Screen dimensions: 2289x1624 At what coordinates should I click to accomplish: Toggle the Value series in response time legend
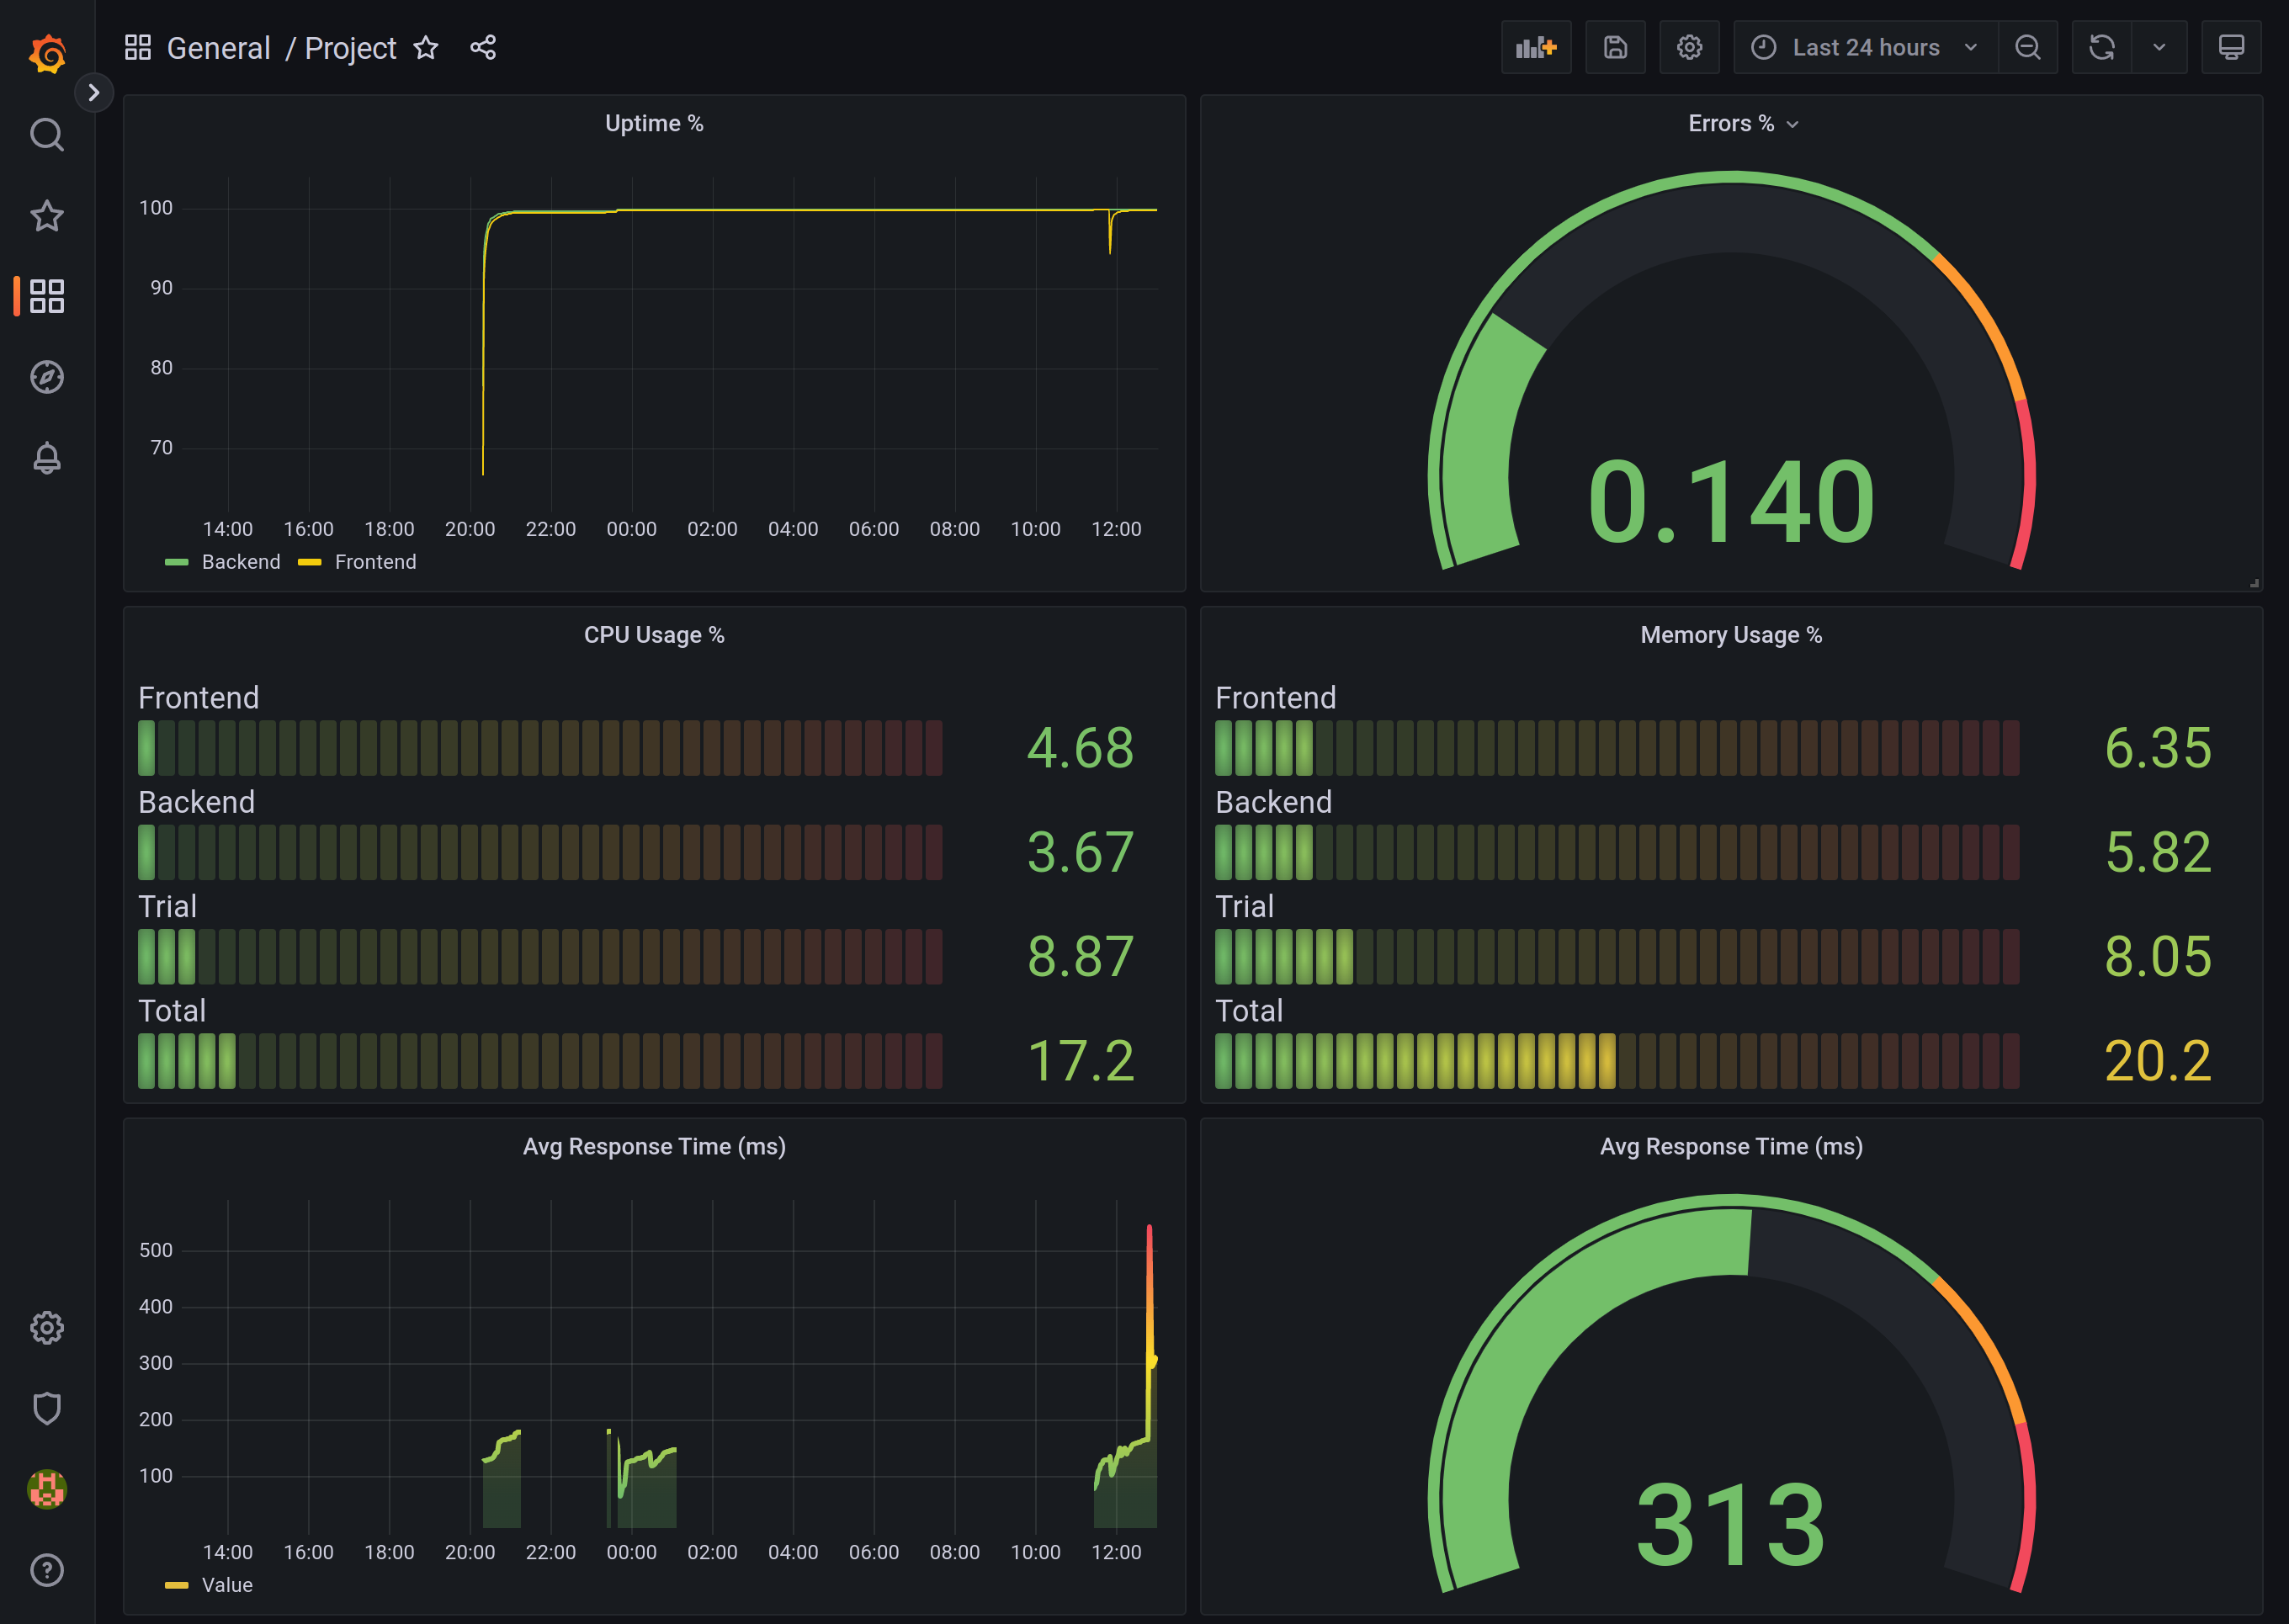pyautogui.click(x=227, y=1585)
